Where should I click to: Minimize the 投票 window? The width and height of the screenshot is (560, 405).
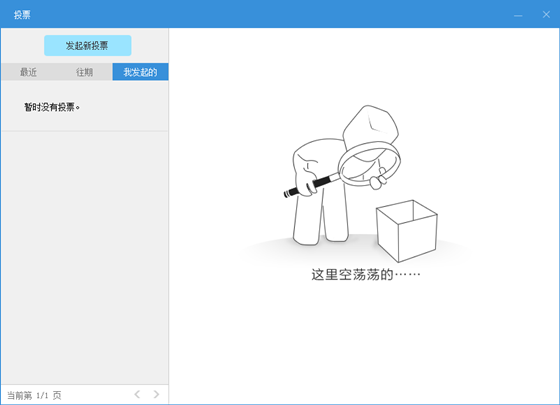[518, 15]
